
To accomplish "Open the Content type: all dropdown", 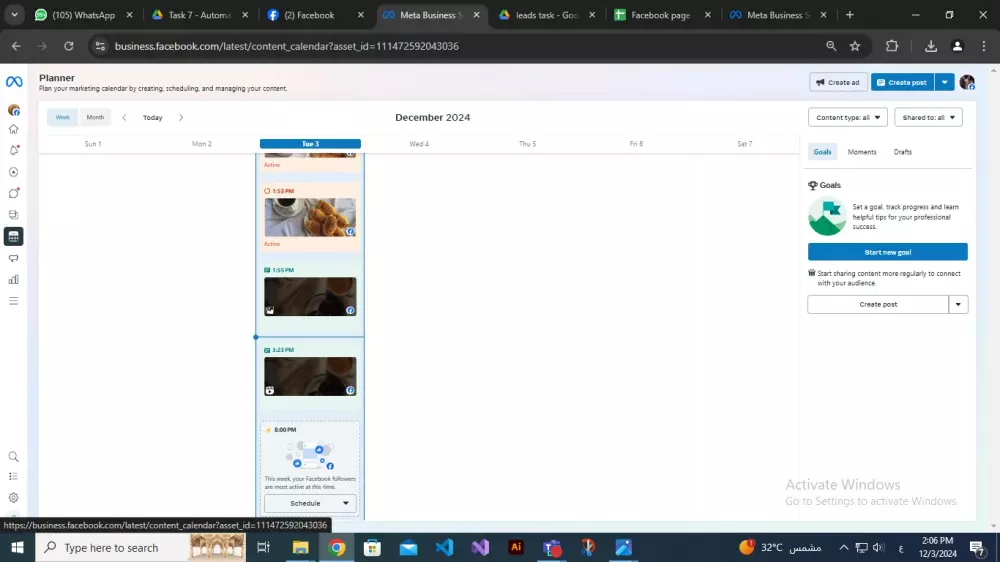I will (848, 117).
